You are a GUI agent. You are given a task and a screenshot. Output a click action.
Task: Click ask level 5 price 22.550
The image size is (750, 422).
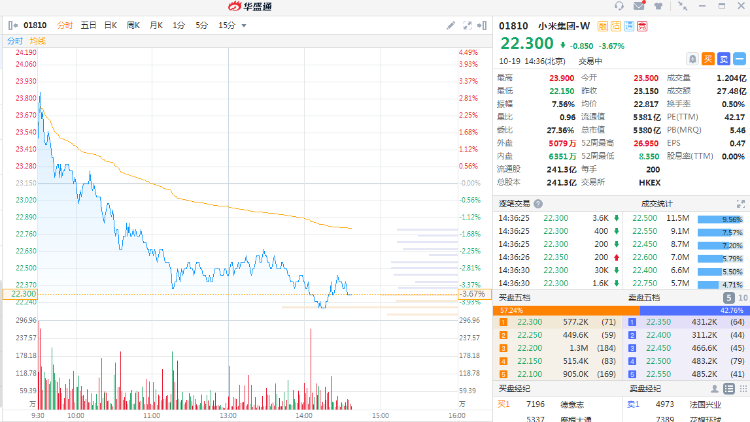tap(659, 374)
